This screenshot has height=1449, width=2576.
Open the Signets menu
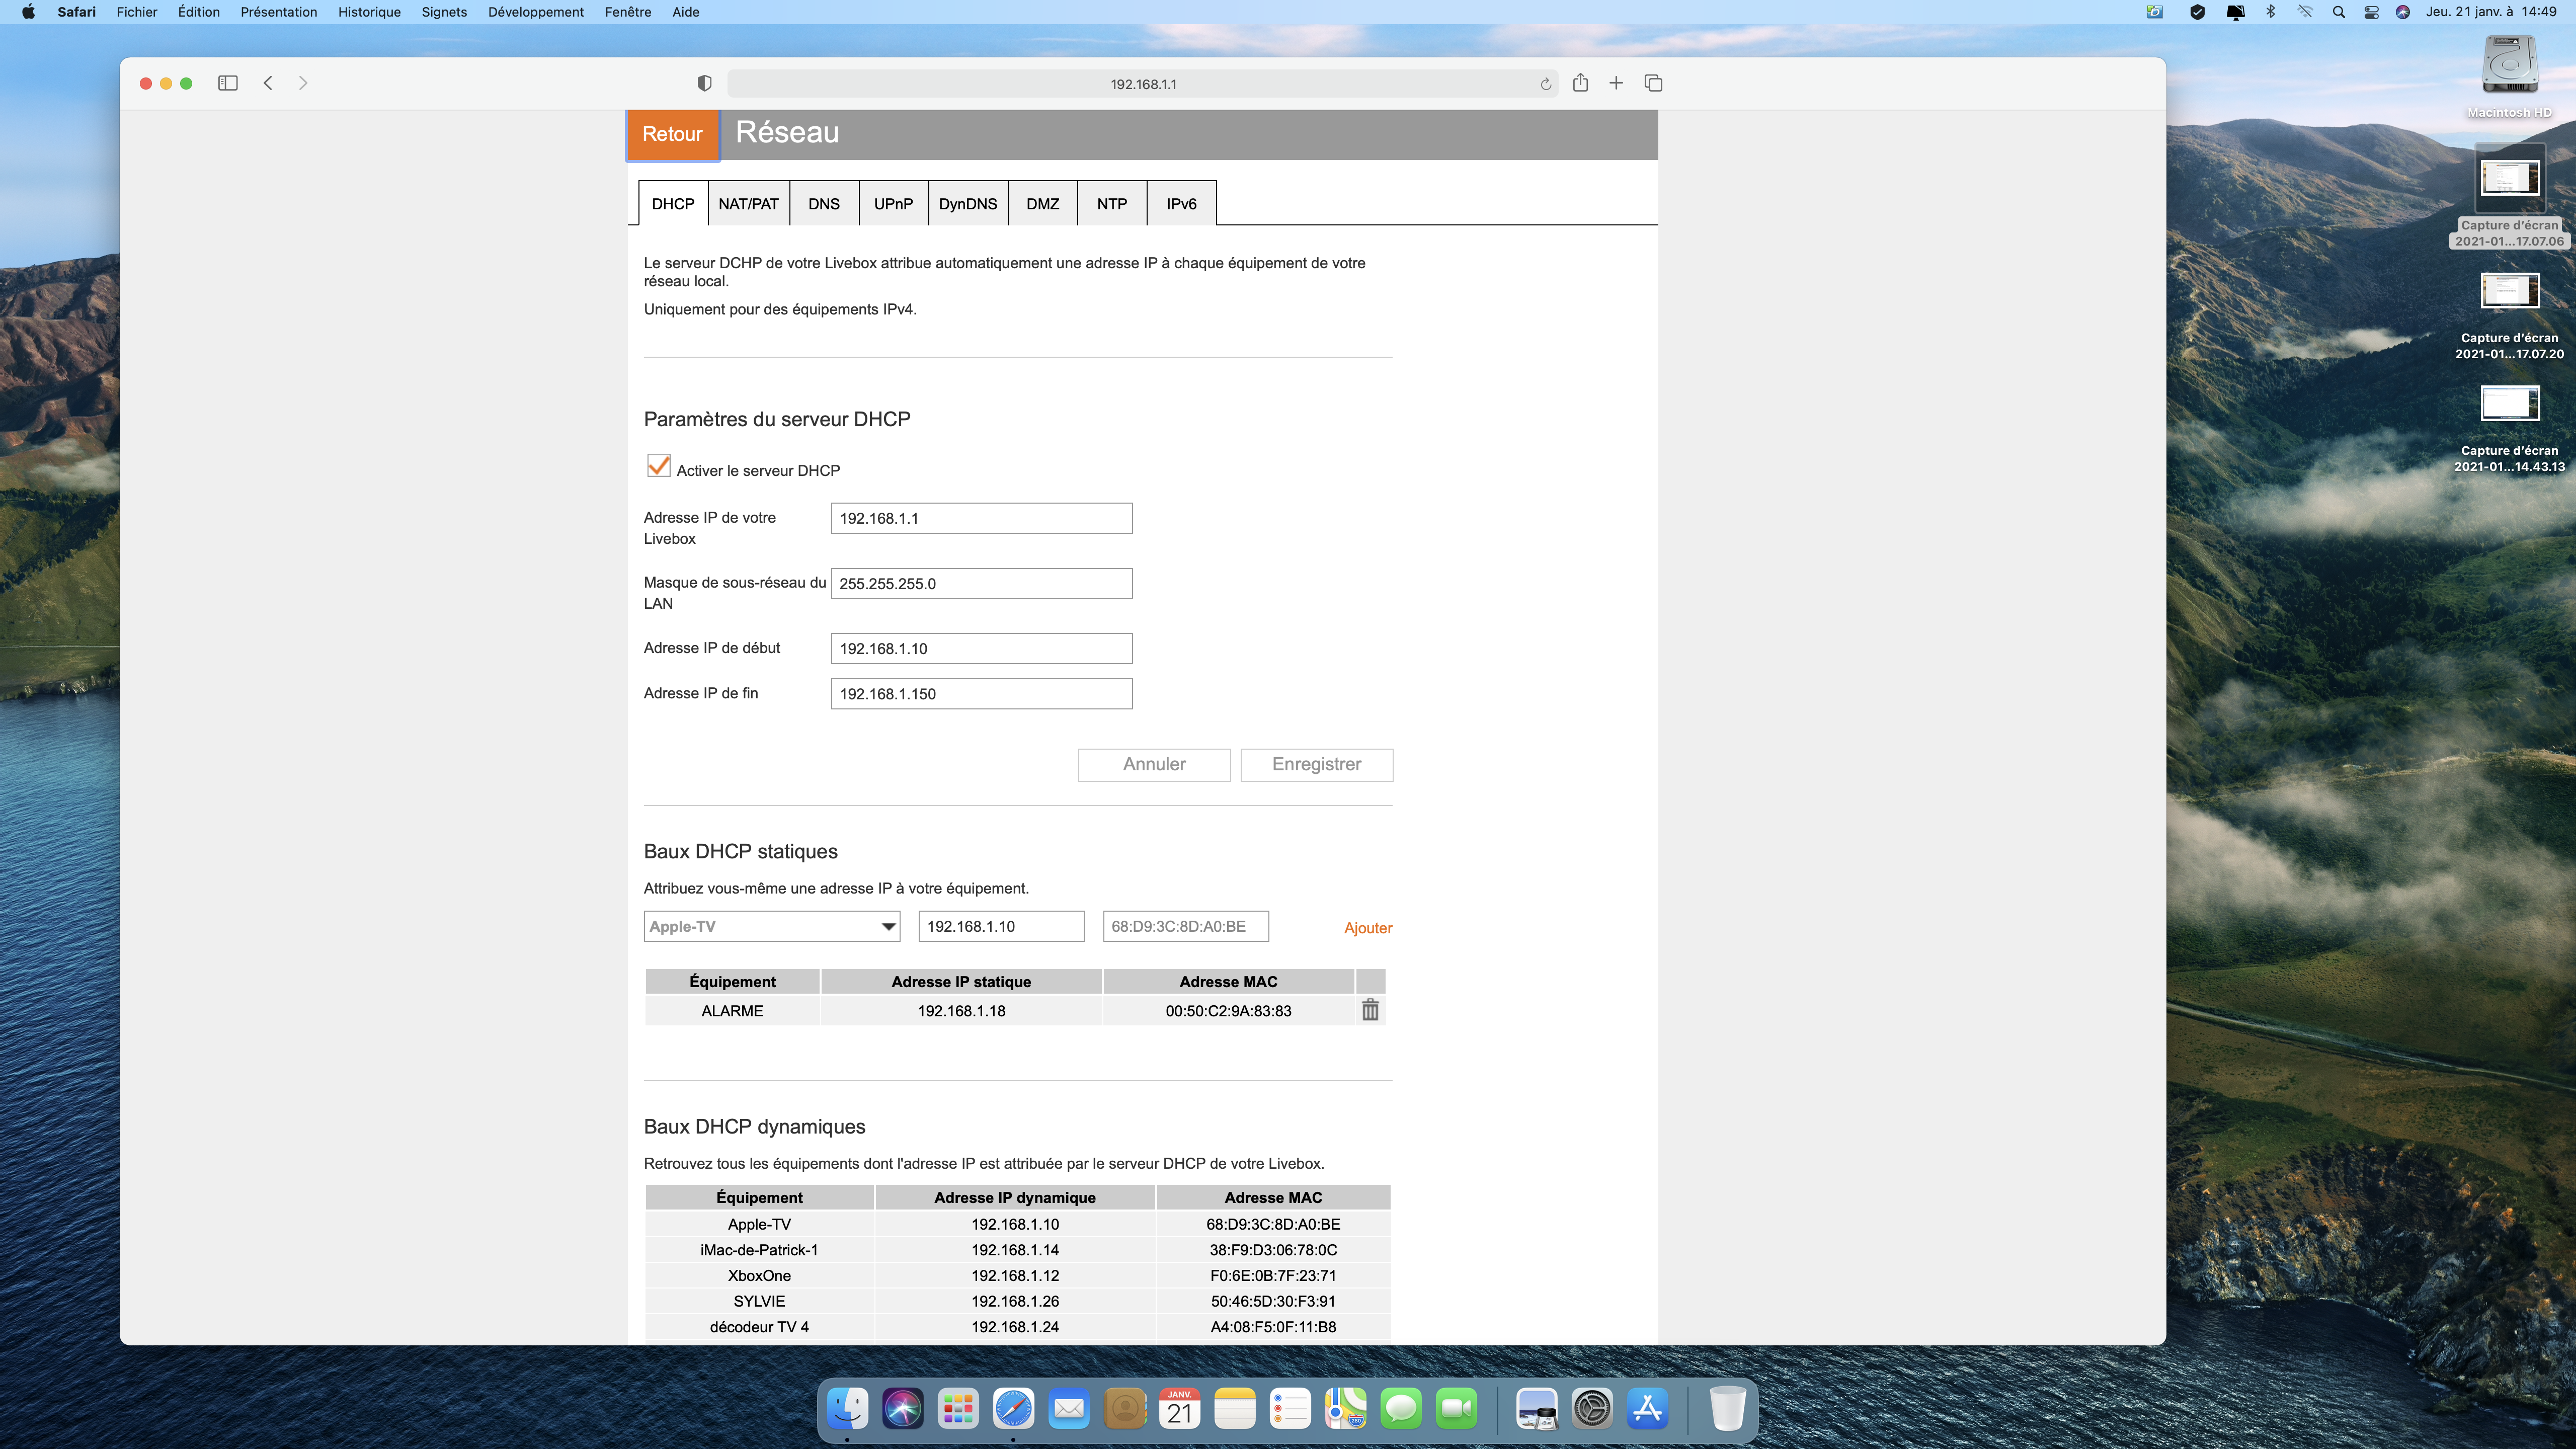coord(444,12)
